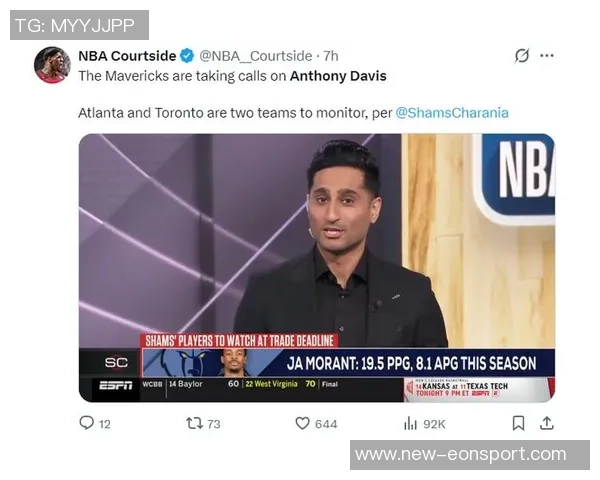This screenshot has width=600, height=480.
Task: Open the NBA Courtside profile avatar
Action: pyautogui.click(x=52, y=65)
